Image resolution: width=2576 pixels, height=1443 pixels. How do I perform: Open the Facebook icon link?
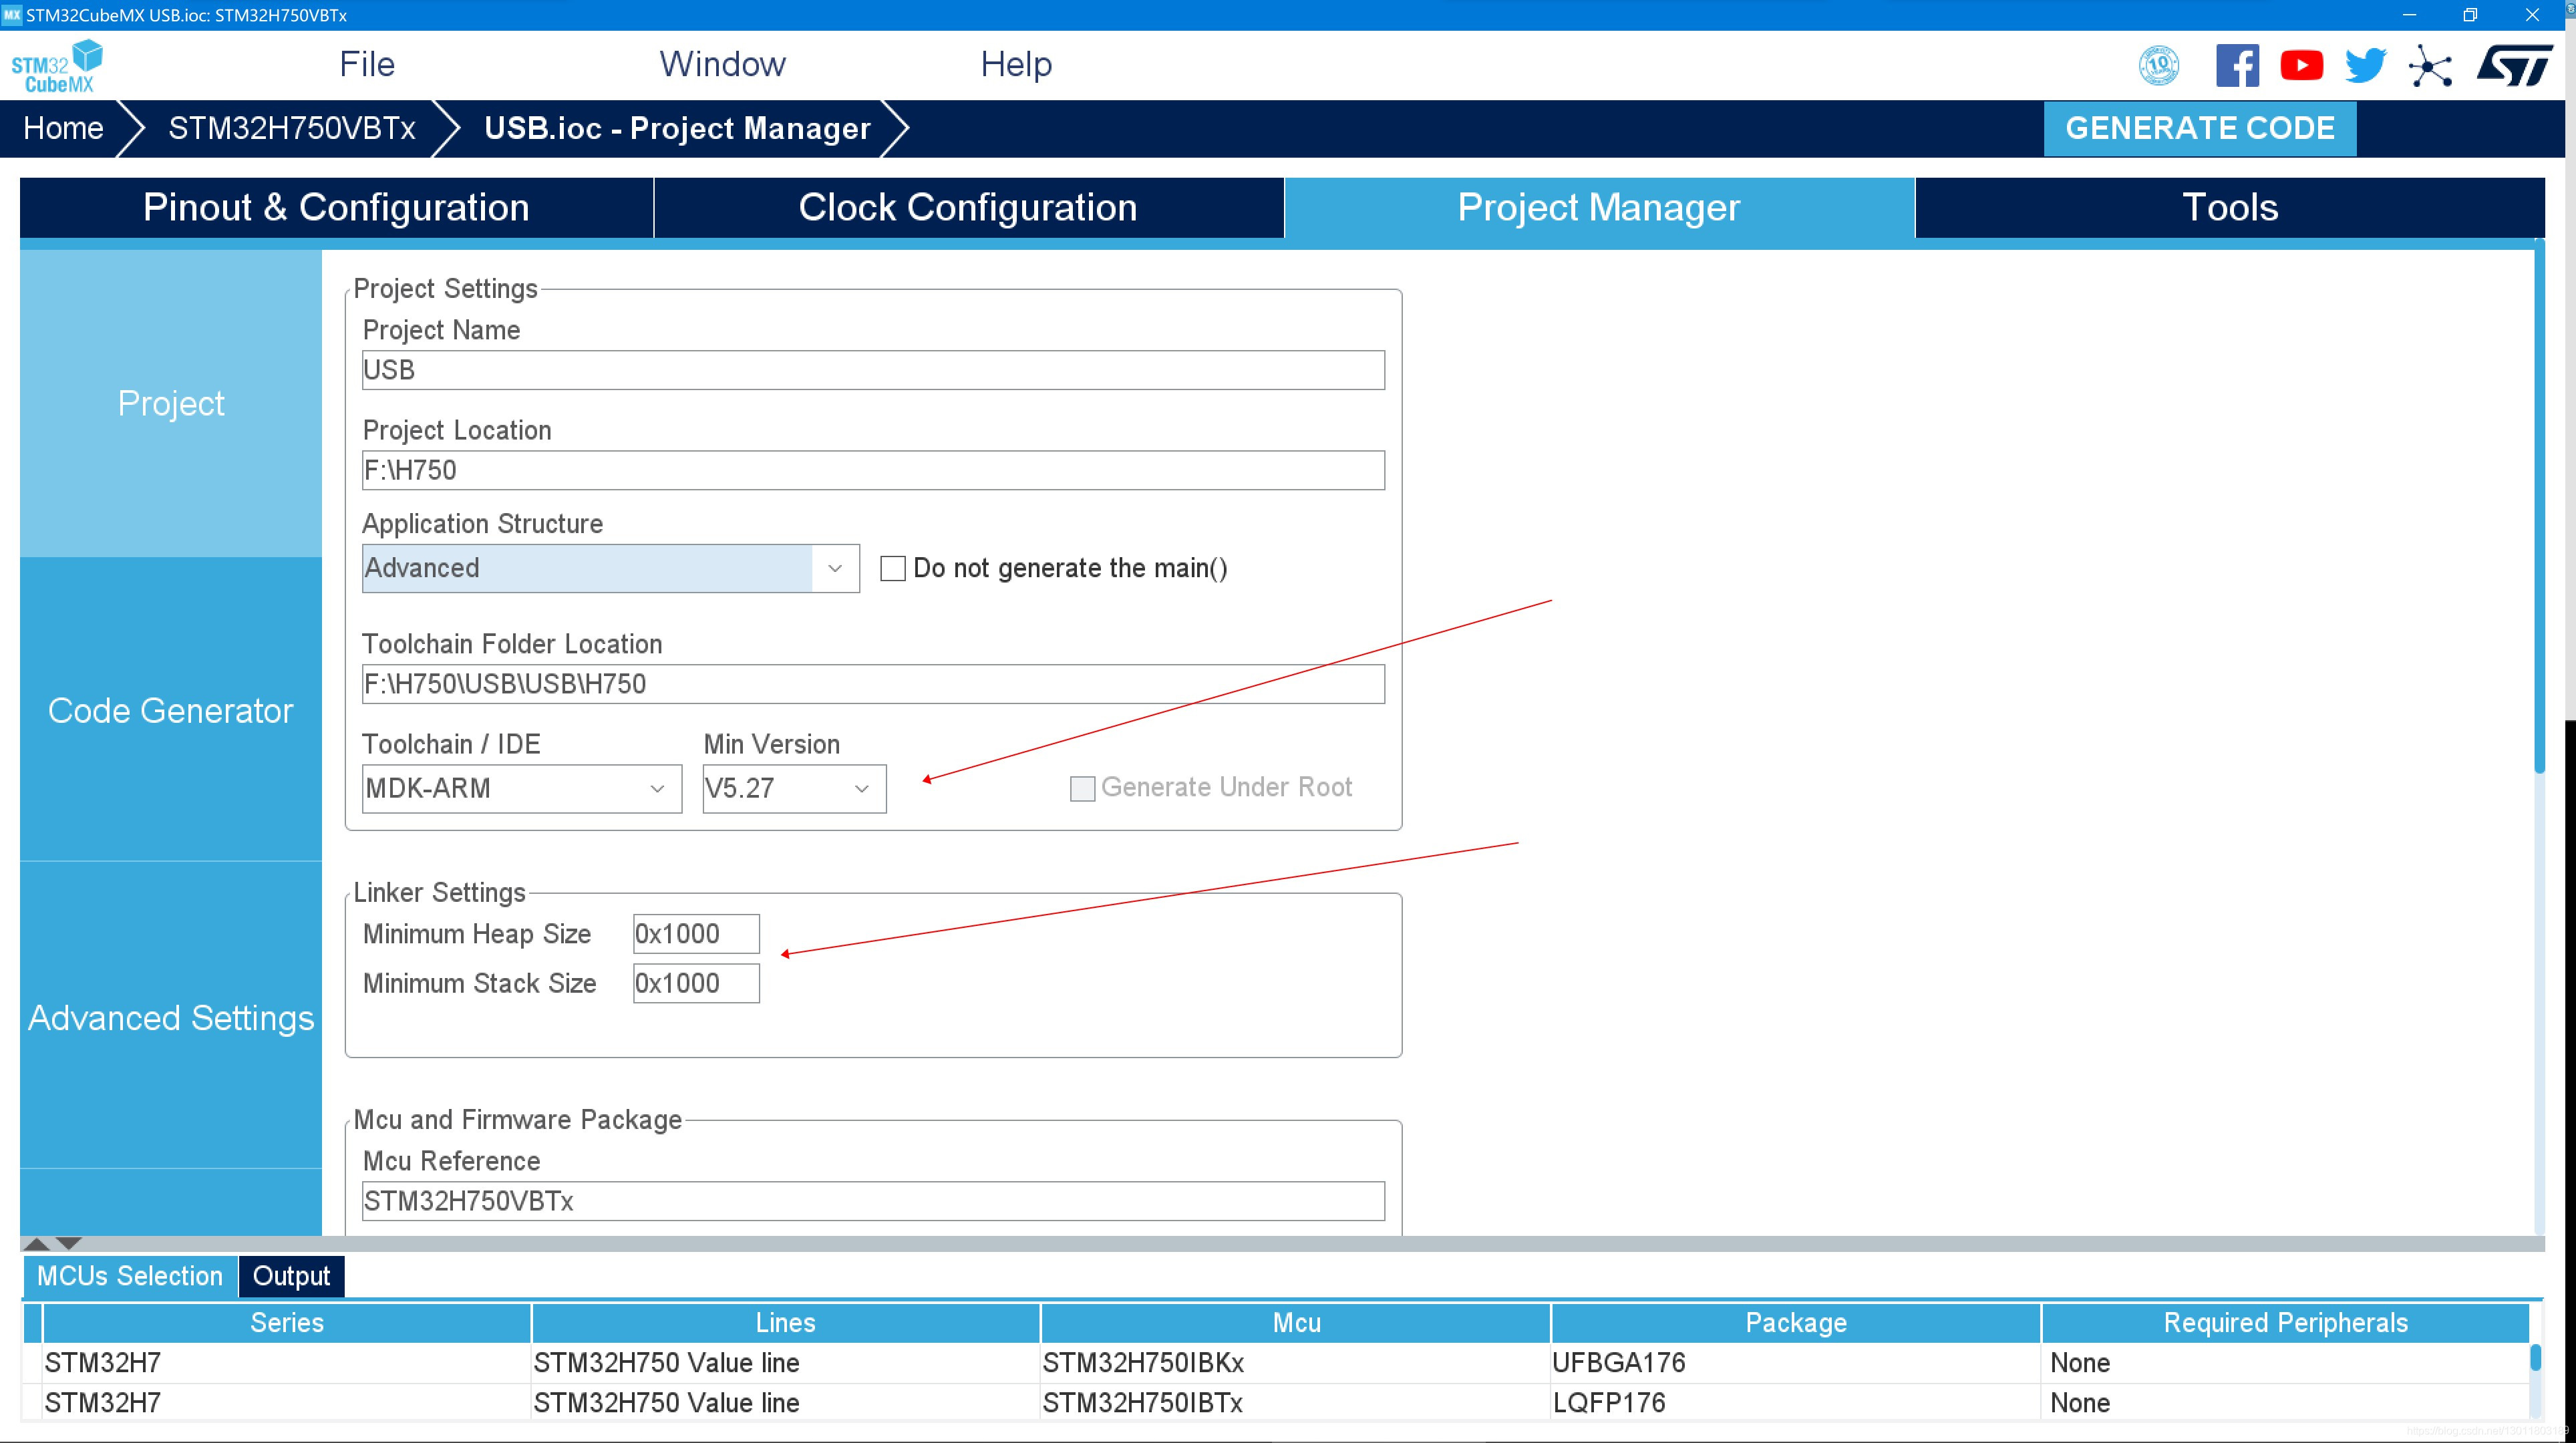point(2237,66)
